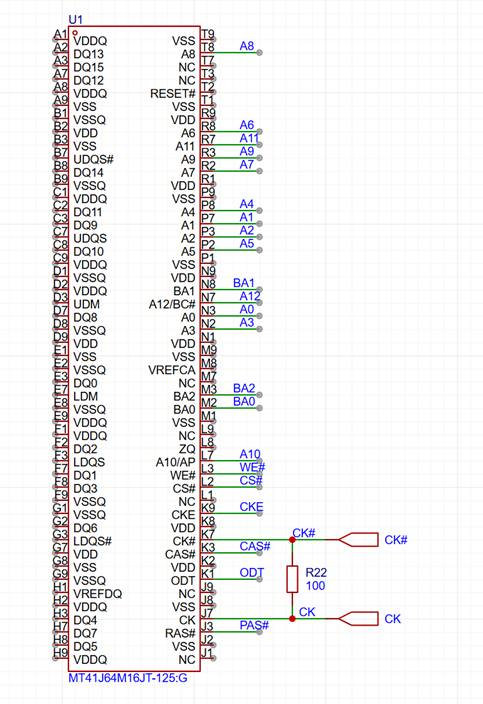
Task: Select the A8 net label
Action: 246,46
